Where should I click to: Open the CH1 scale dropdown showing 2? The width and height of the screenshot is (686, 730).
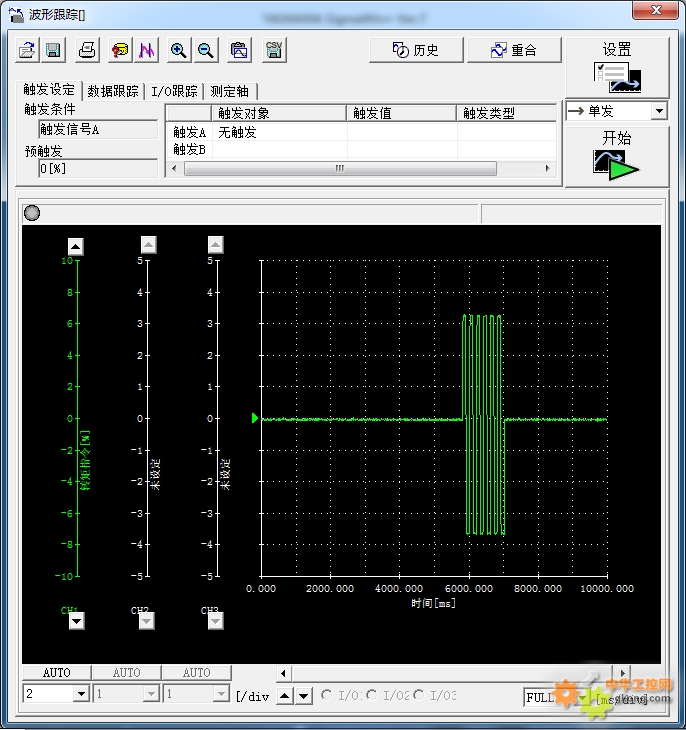click(82, 694)
